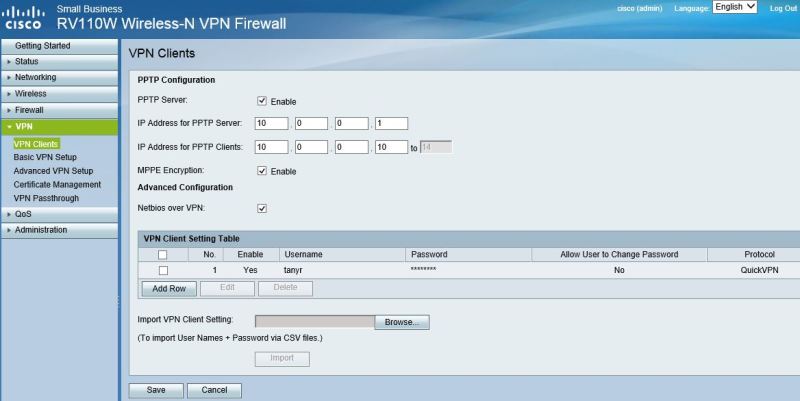Click the 'QuickVPN' protocol cell
Viewport: 800px width, 401px height.
(x=759, y=270)
